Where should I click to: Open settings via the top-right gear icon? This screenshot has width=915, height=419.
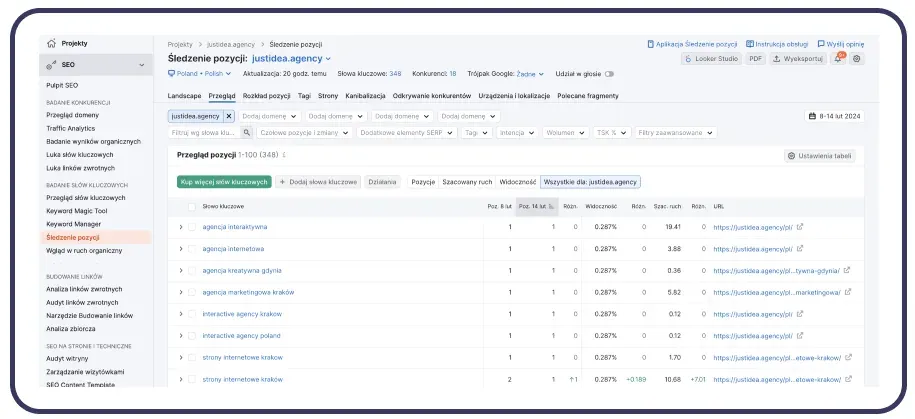(x=856, y=59)
